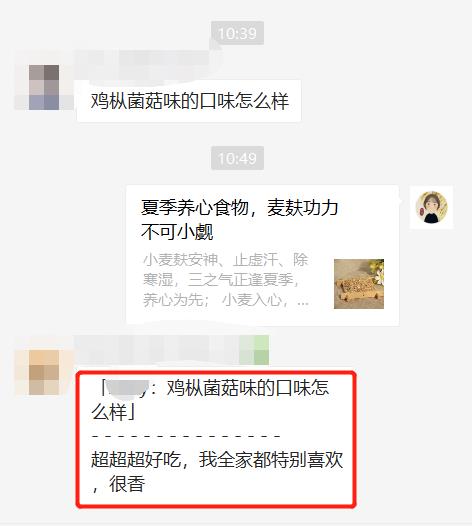
Task: Click the ，很香 last line of reply
Action: click(118, 484)
